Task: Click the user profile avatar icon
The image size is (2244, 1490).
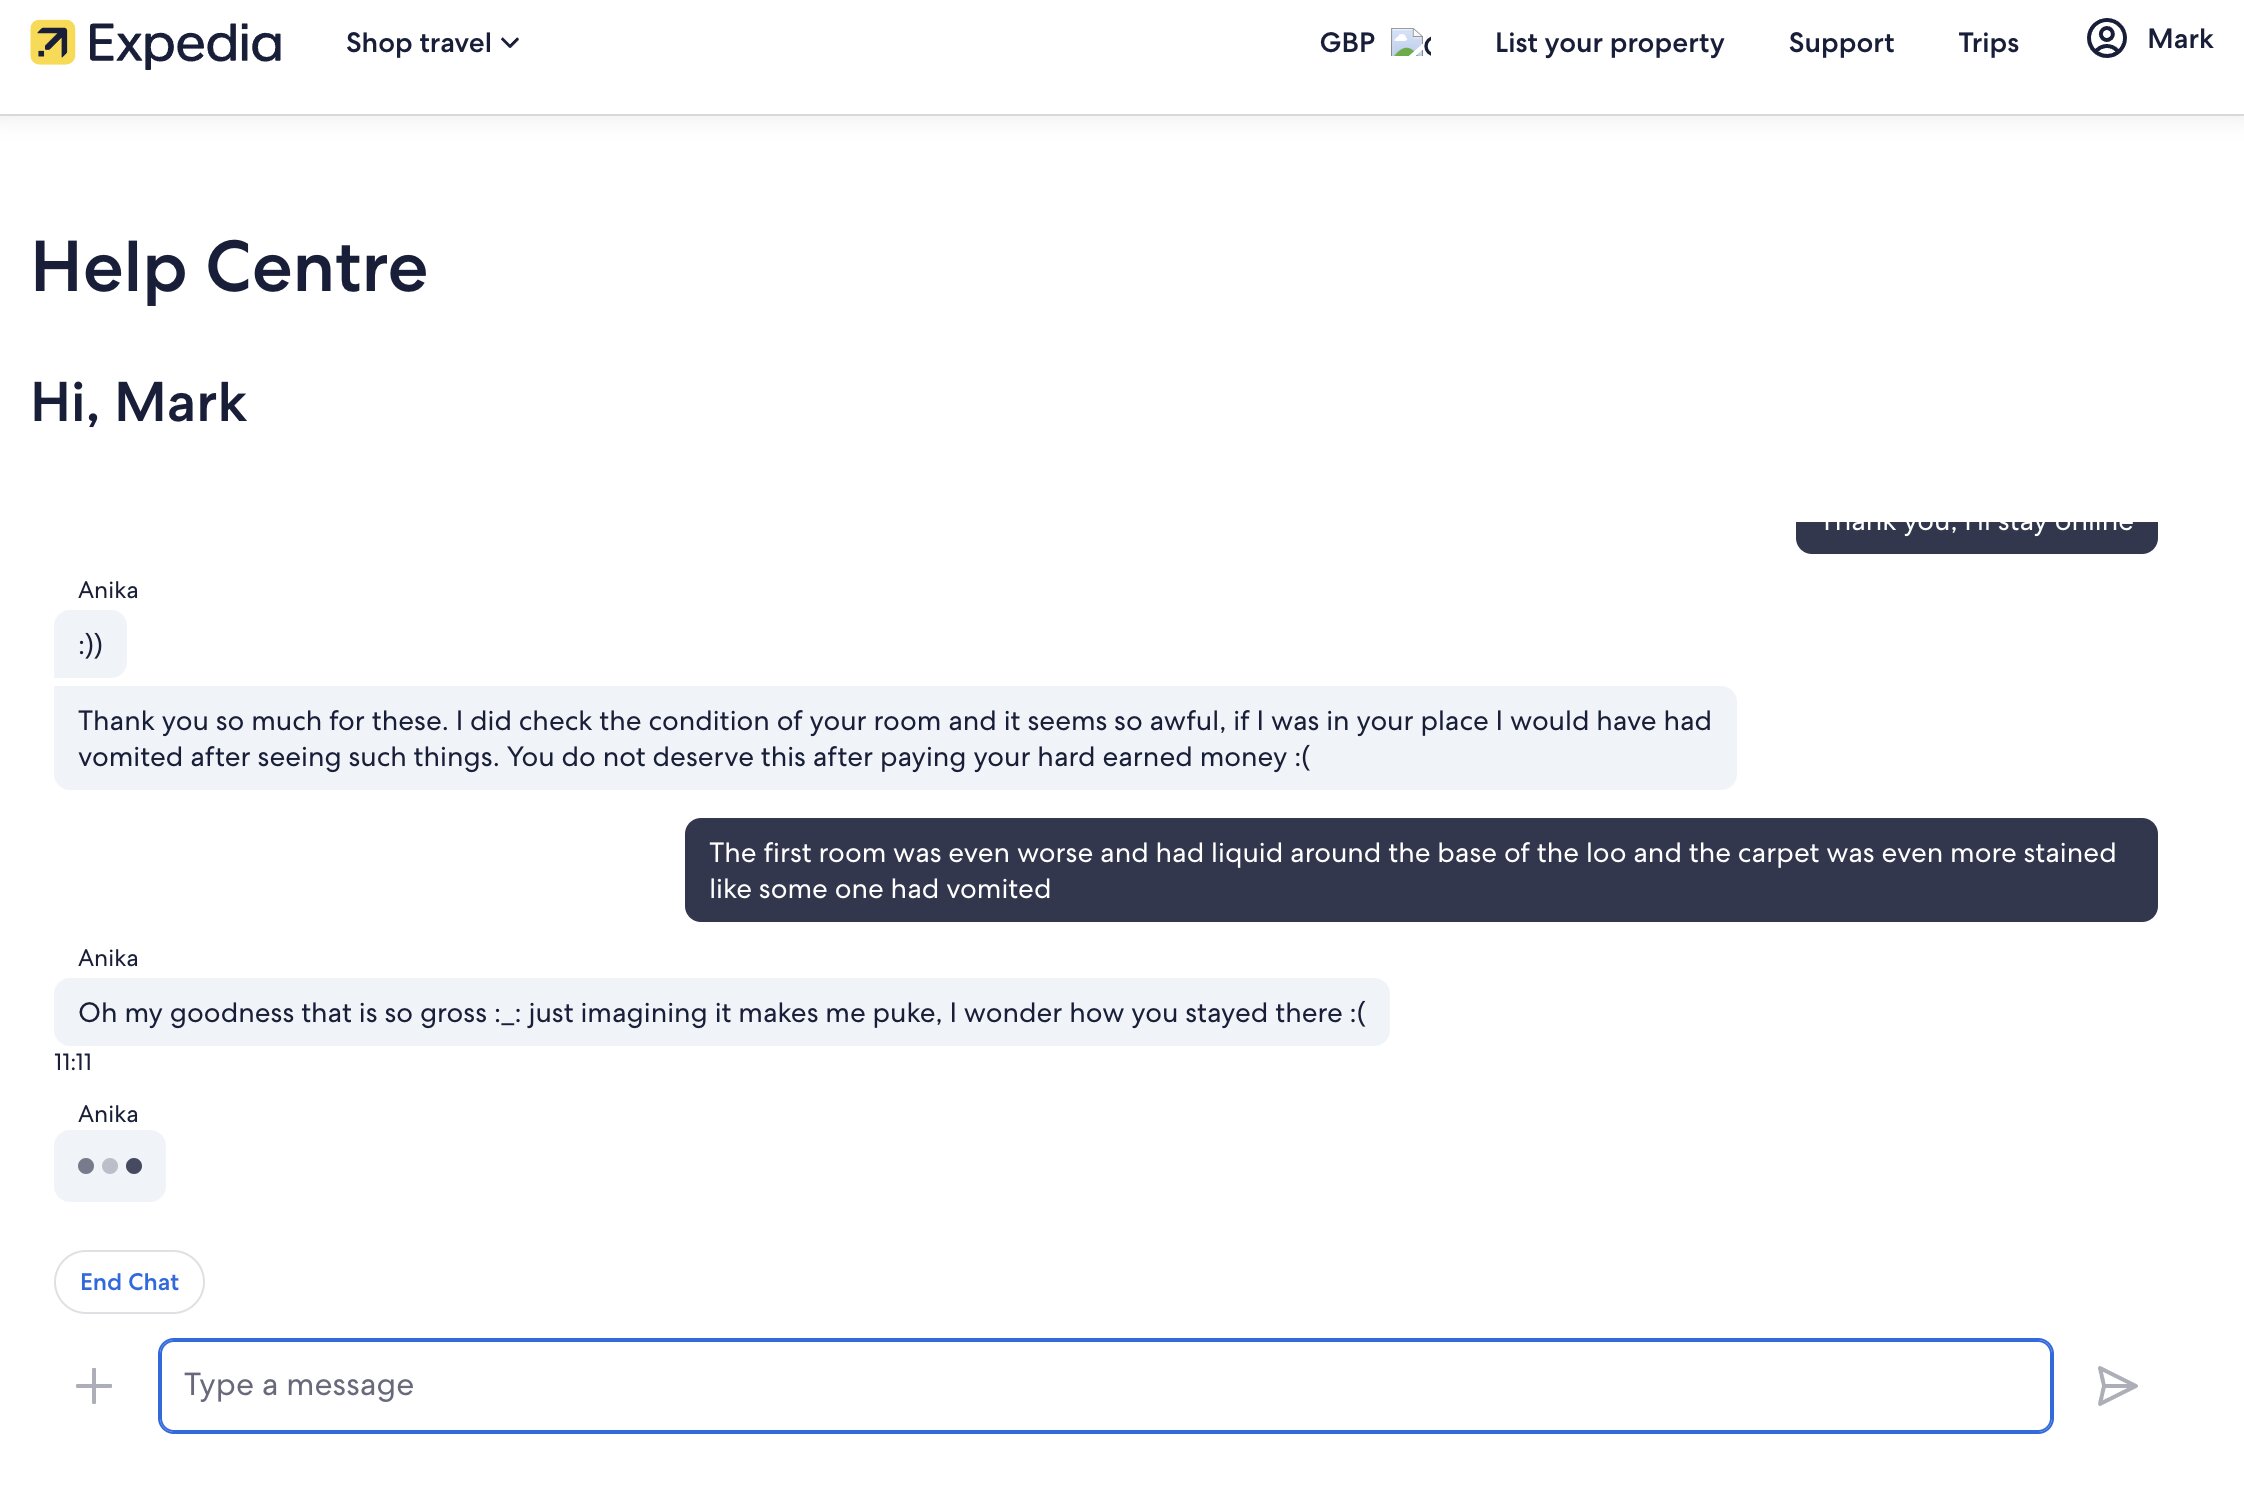Action: (x=2106, y=39)
